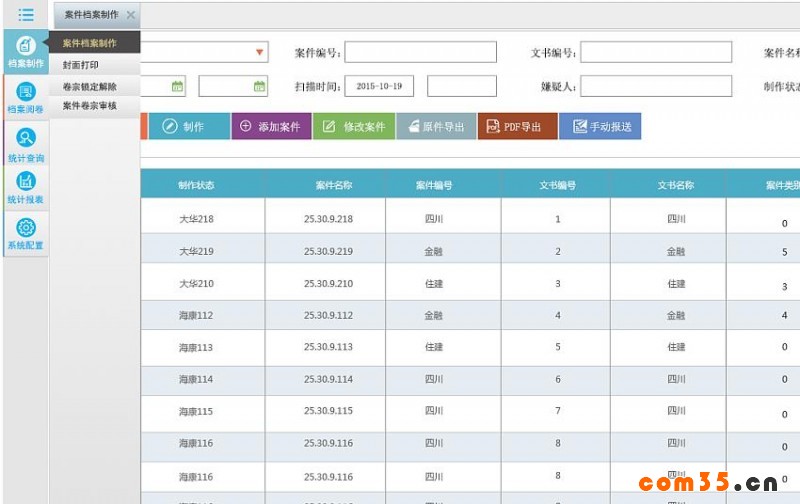Click the empty scan time end field
Image resolution: width=800 pixels, height=504 pixels.
click(x=462, y=86)
